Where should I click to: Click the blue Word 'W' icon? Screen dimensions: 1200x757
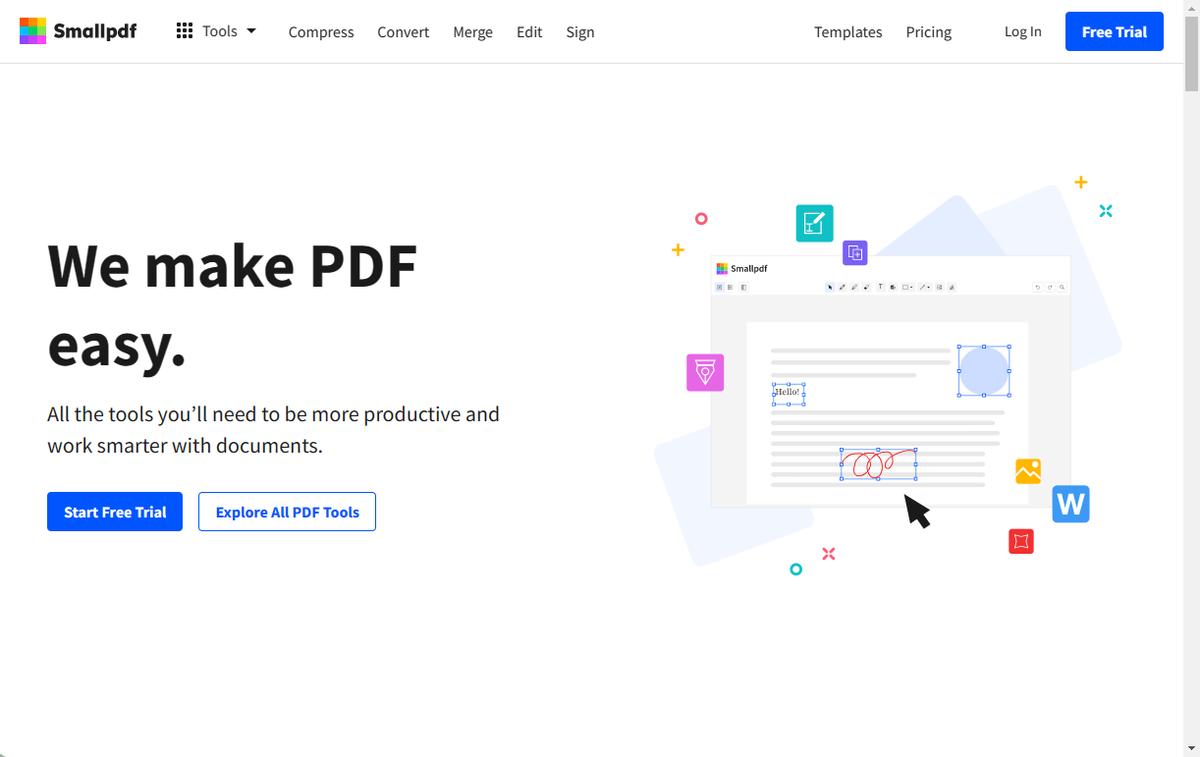[1070, 504]
